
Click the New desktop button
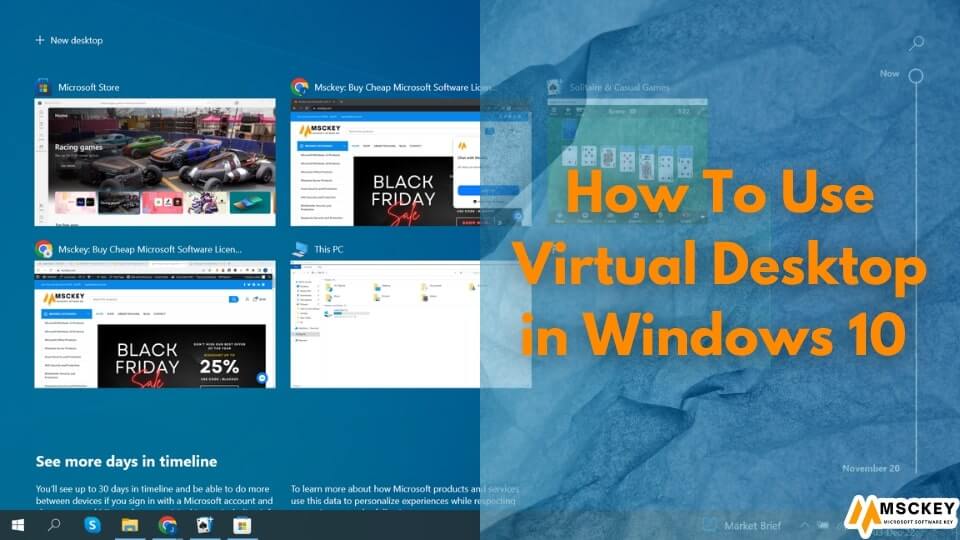point(69,40)
